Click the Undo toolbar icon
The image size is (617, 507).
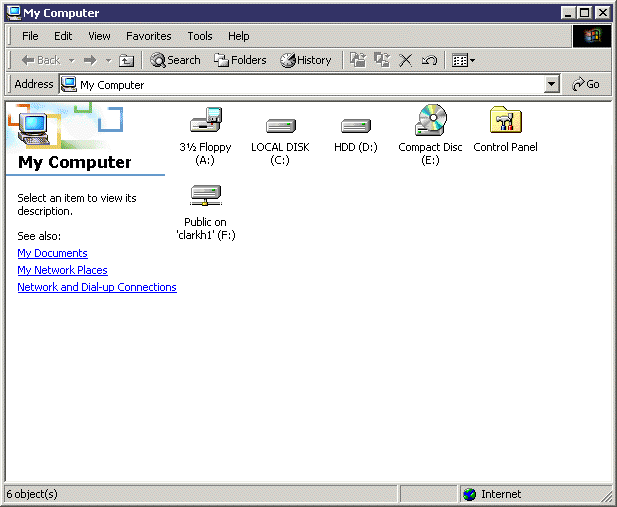click(x=429, y=60)
